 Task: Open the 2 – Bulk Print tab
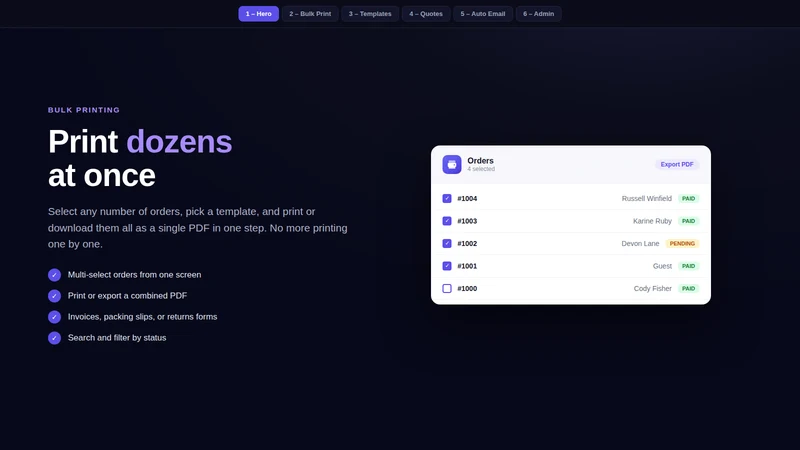[x=310, y=14]
